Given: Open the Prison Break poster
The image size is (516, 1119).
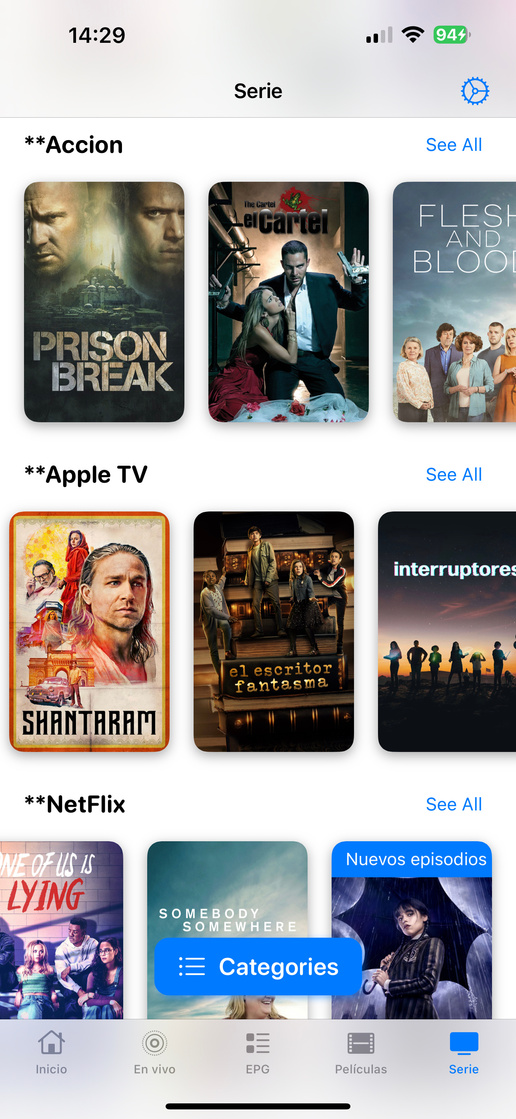Looking at the screenshot, I should click(x=104, y=302).
